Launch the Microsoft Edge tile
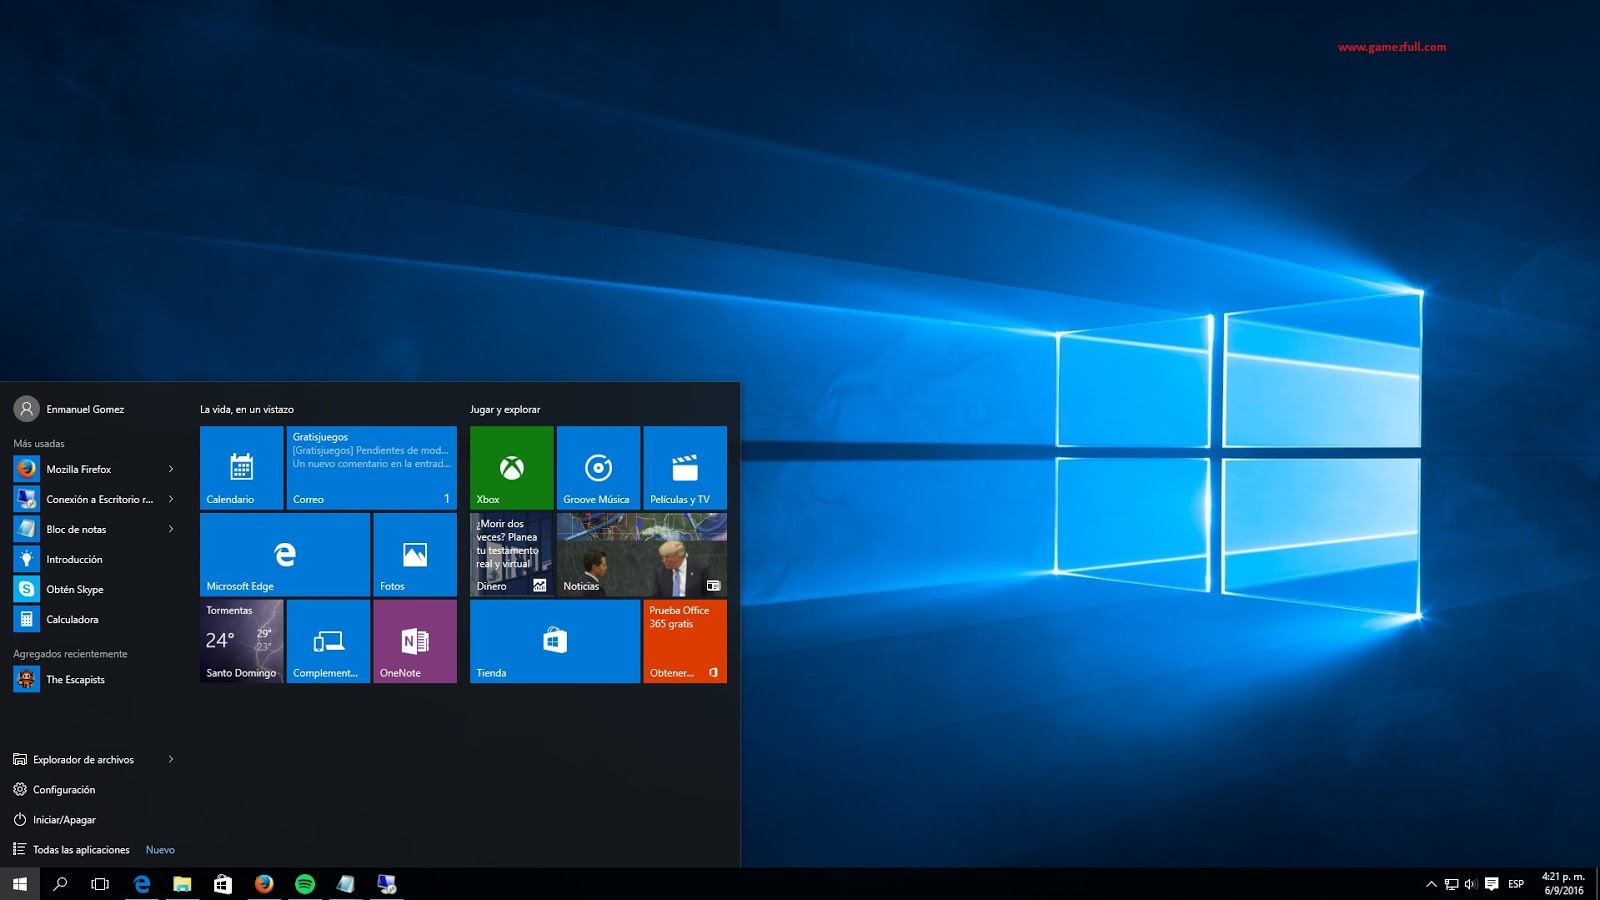Viewport: 1600px width, 900px height. 285,555
